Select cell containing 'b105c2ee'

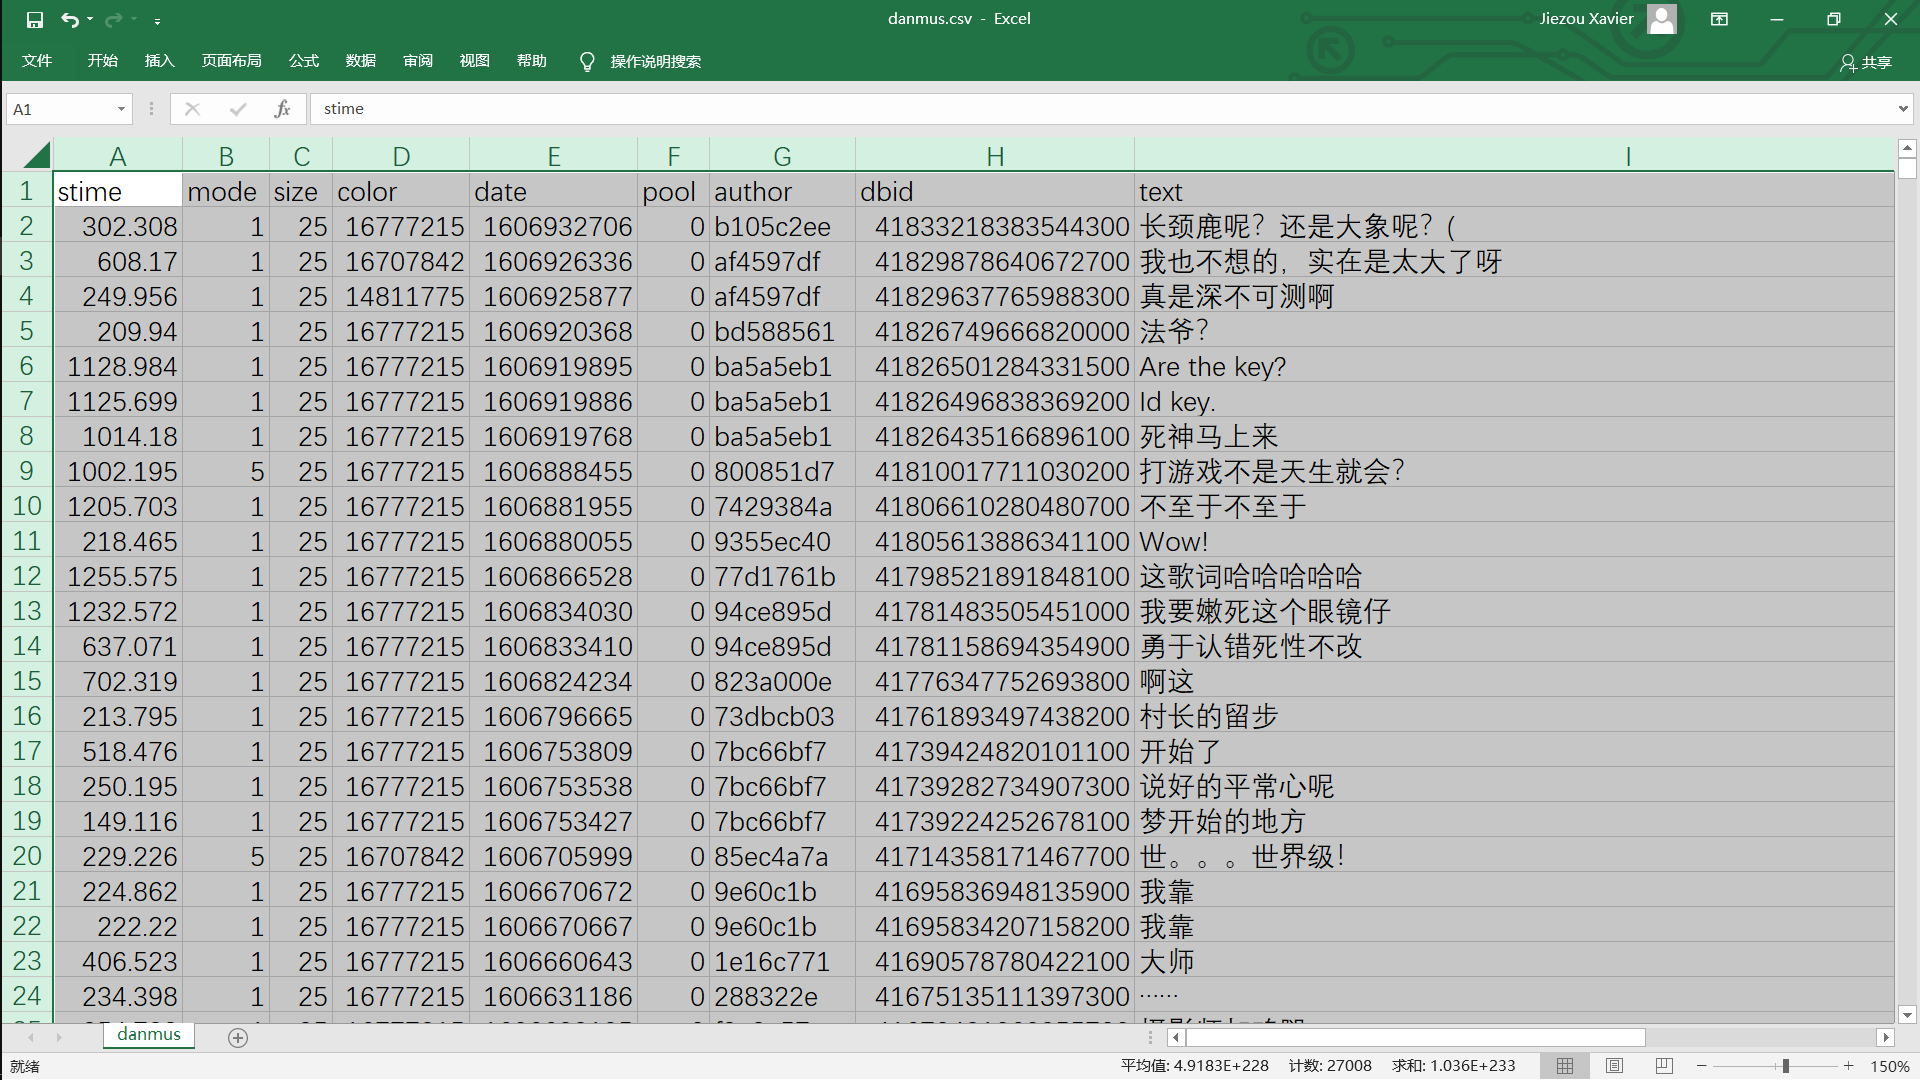point(782,226)
